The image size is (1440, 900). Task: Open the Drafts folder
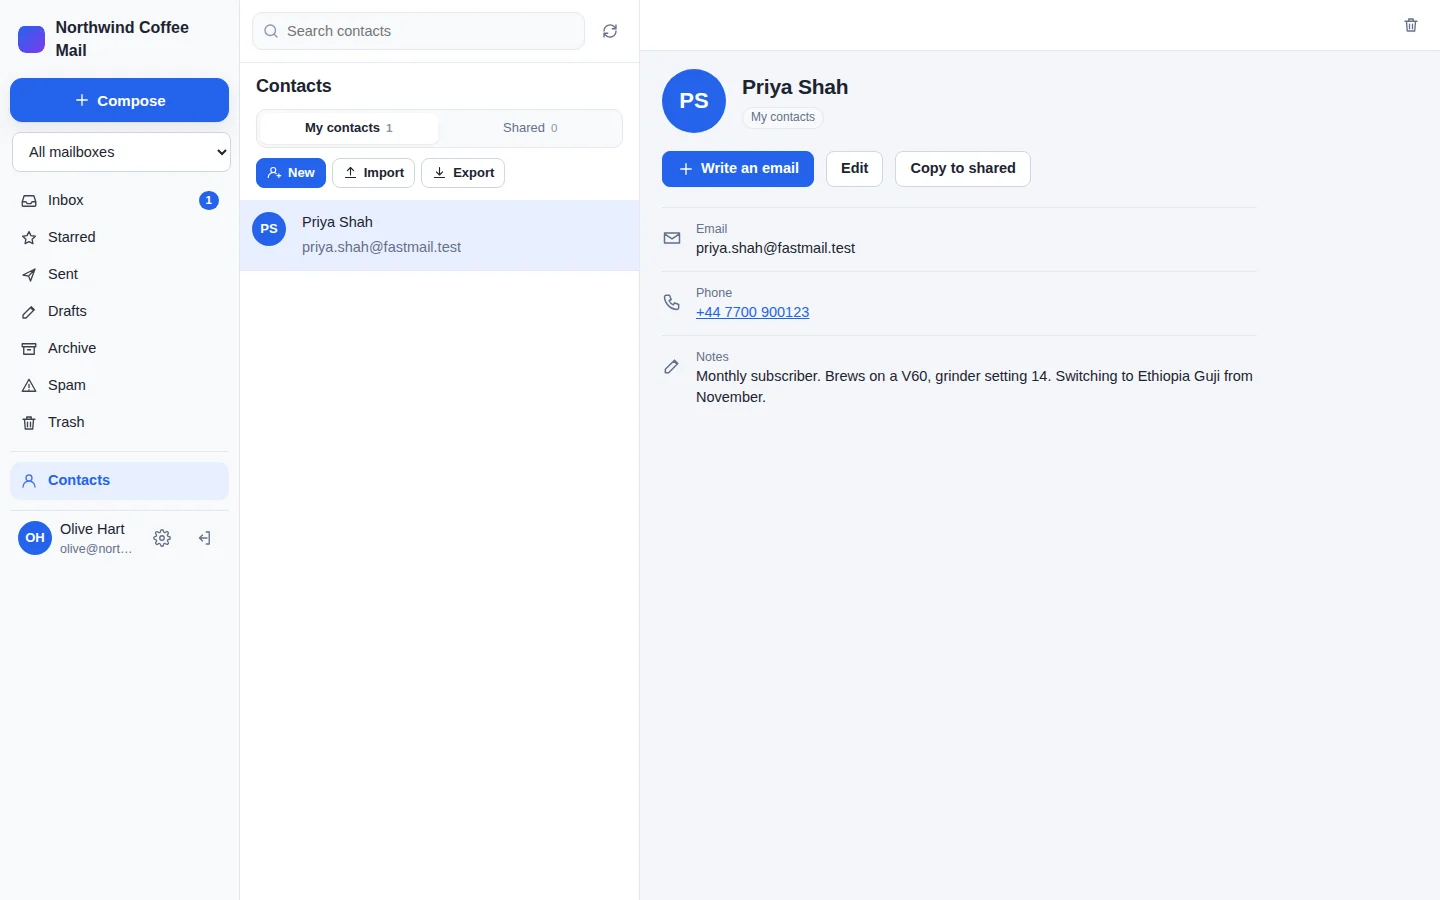pyautogui.click(x=120, y=311)
